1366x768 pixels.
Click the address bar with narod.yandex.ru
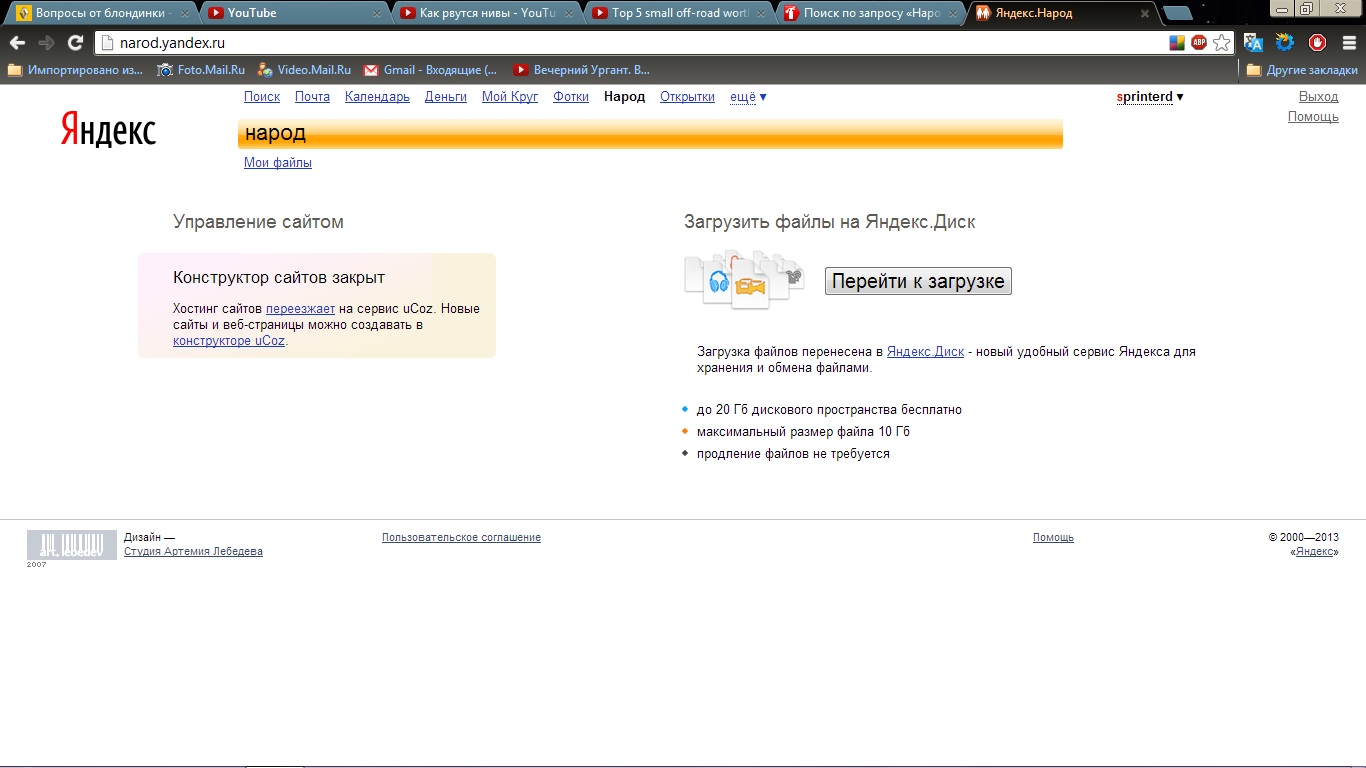pyautogui.click(x=630, y=43)
